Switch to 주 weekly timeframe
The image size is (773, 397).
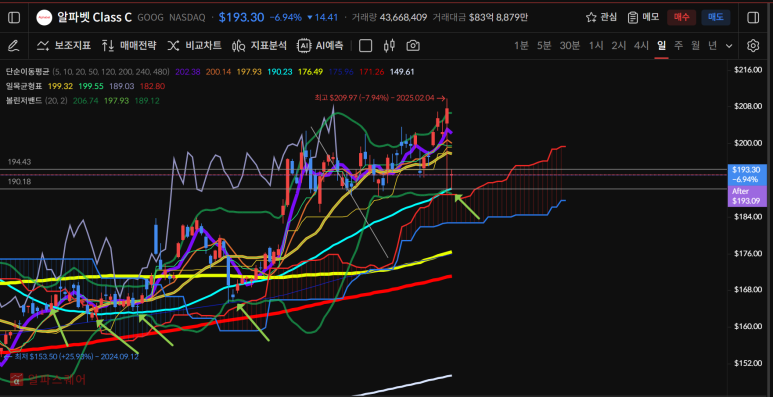(678, 46)
